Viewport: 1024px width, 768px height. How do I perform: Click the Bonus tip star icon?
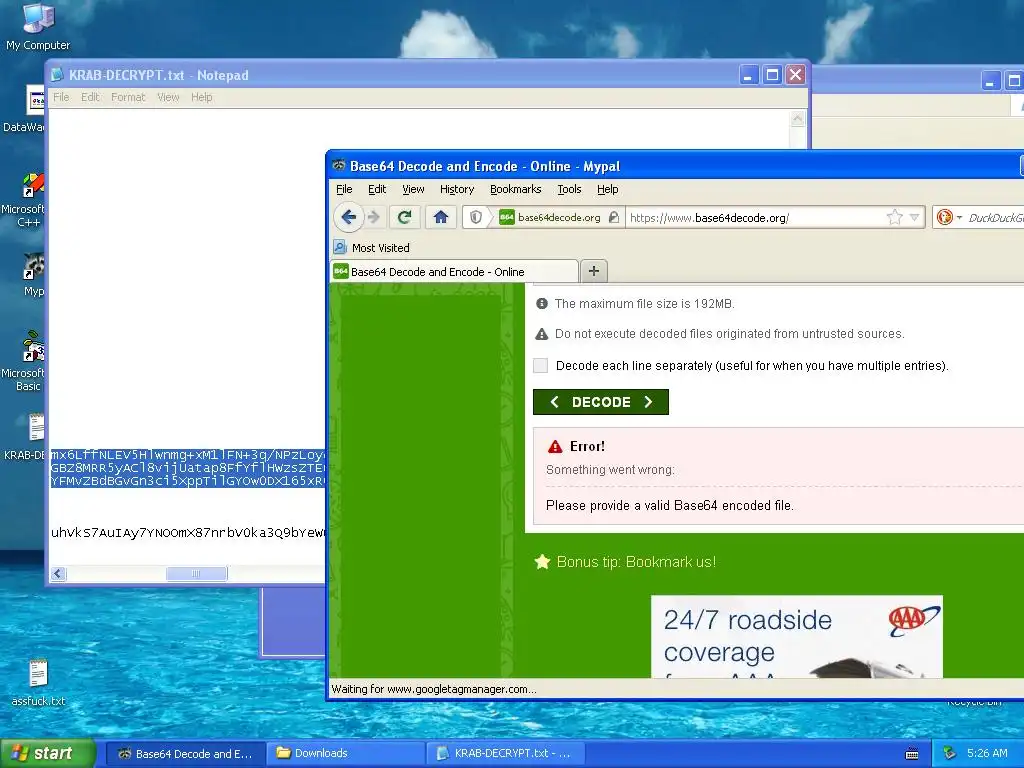[542, 562]
